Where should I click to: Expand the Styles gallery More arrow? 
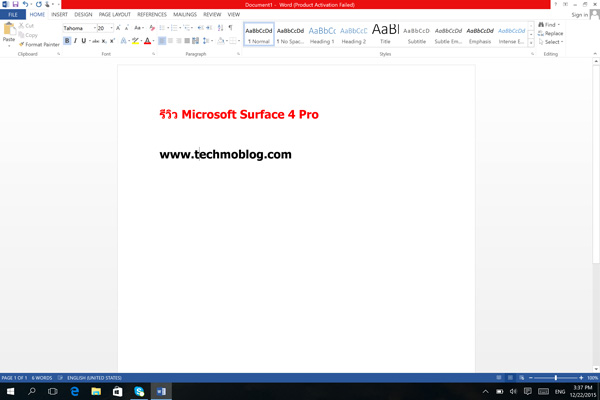click(x=531, y=43)
